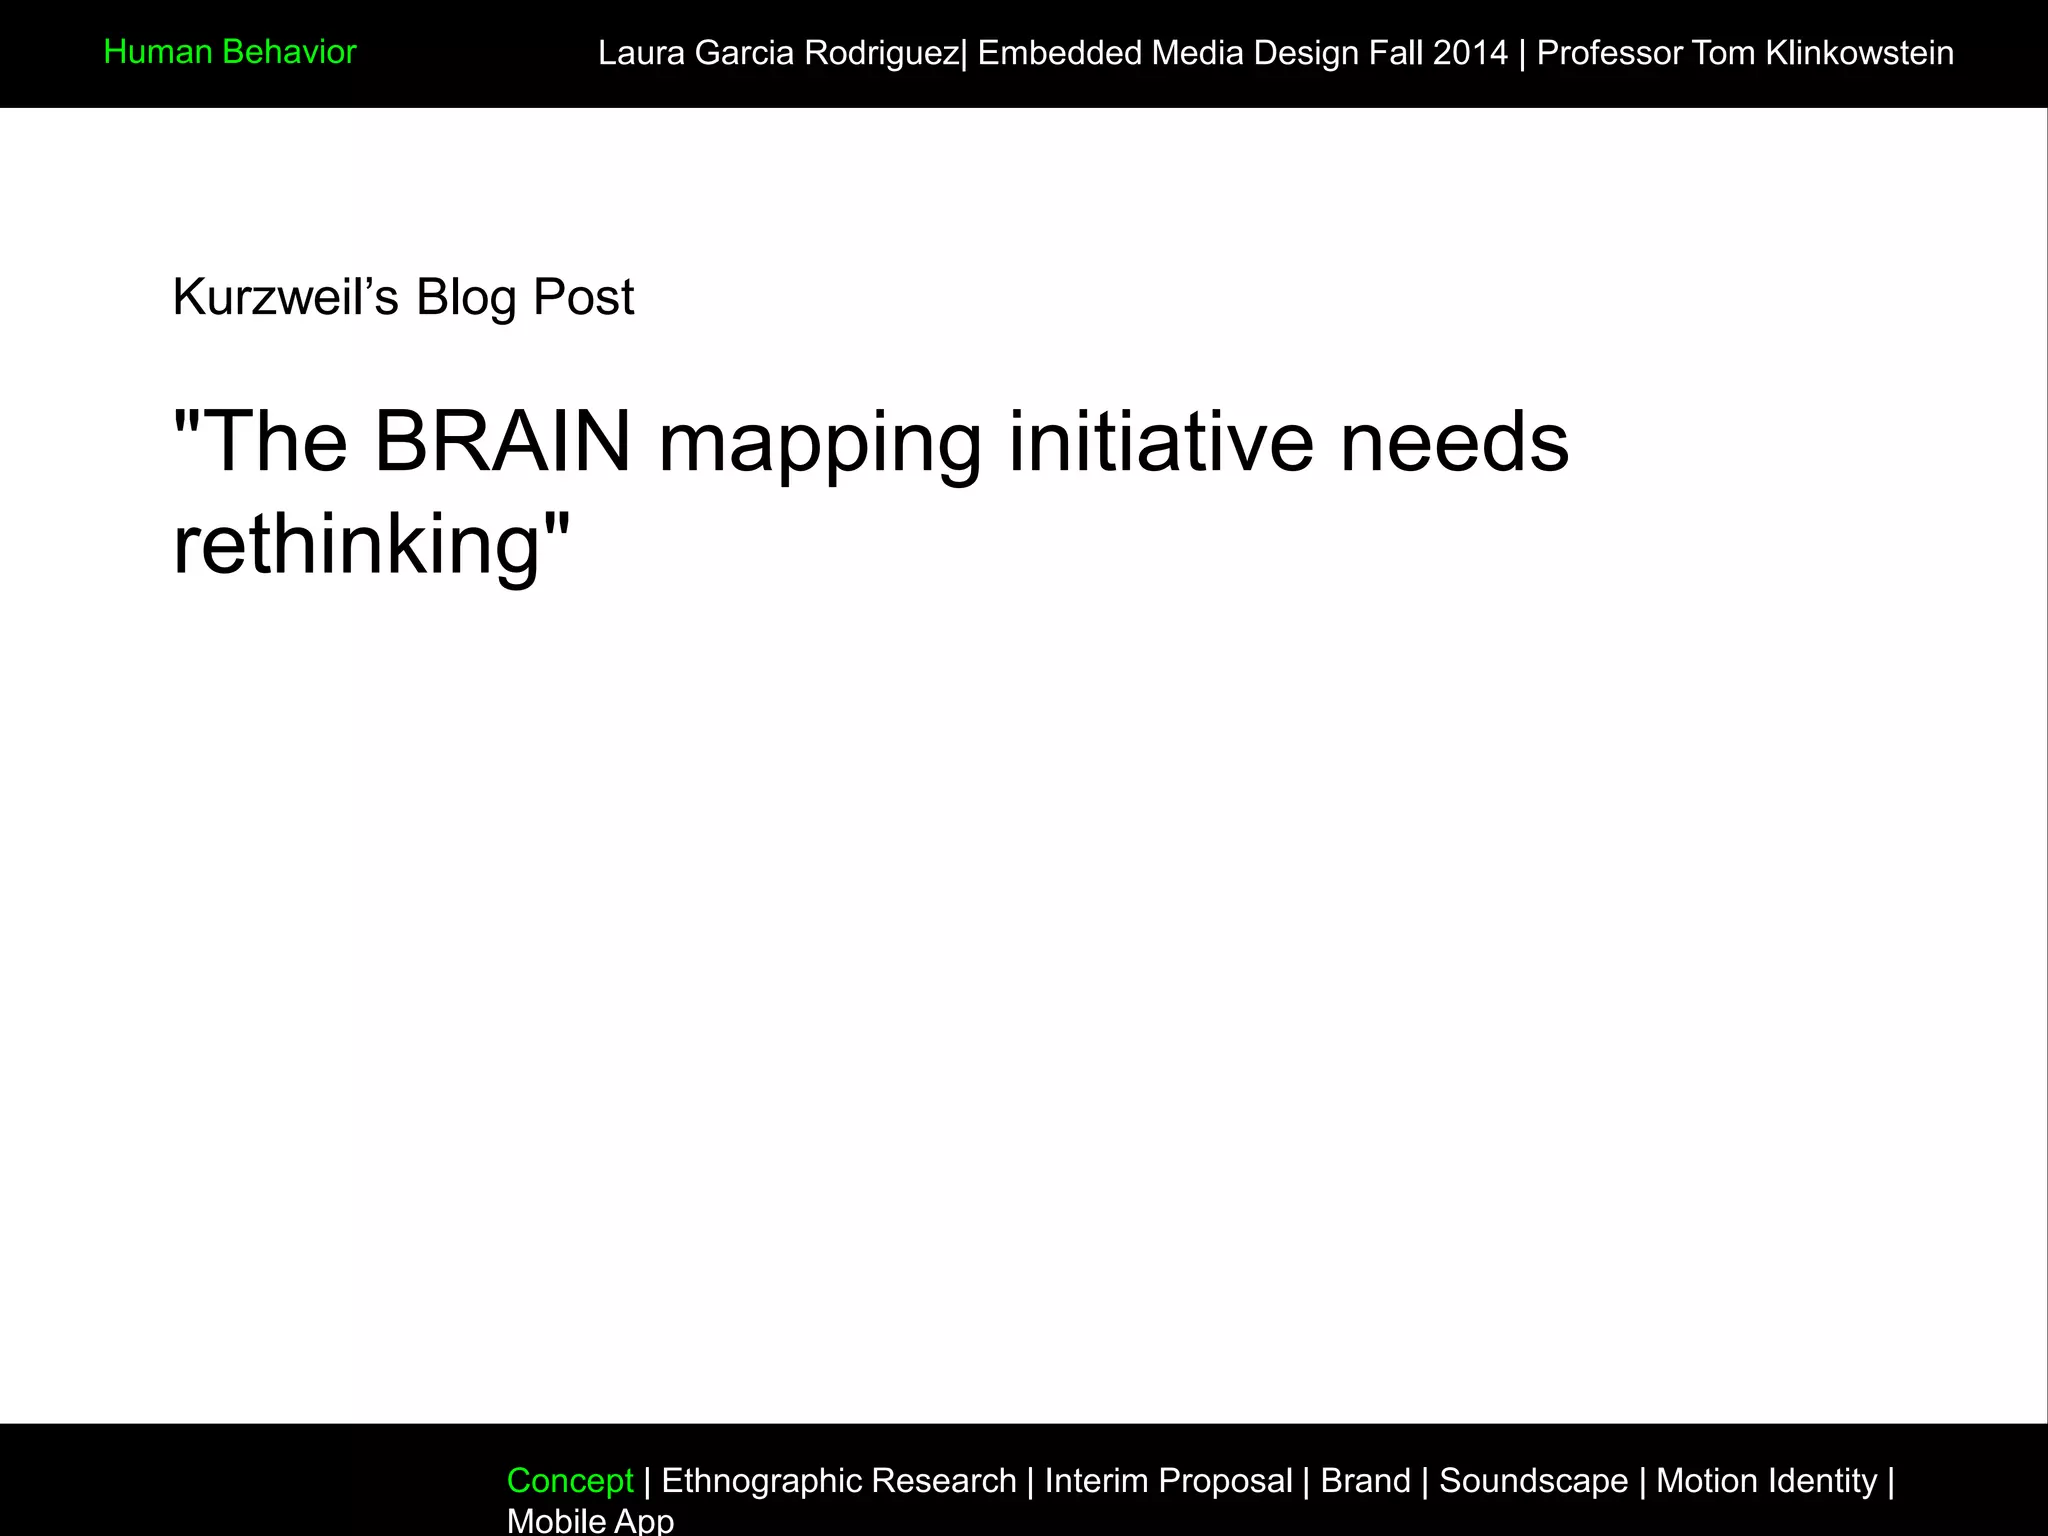Go to Interim Proposal section
The width and height of the screenshot is (2048, 1536).
(x=1168, y=1480)
